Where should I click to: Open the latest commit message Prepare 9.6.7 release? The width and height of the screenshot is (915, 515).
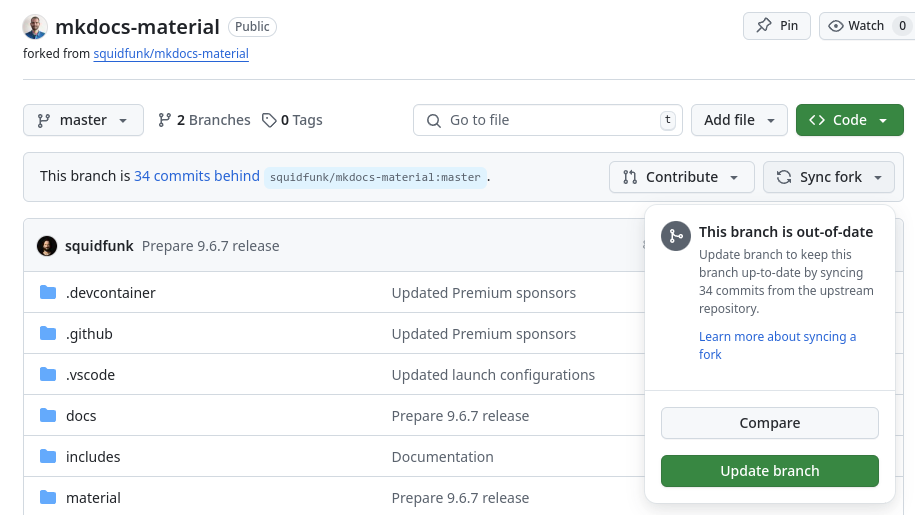[211, 246]
